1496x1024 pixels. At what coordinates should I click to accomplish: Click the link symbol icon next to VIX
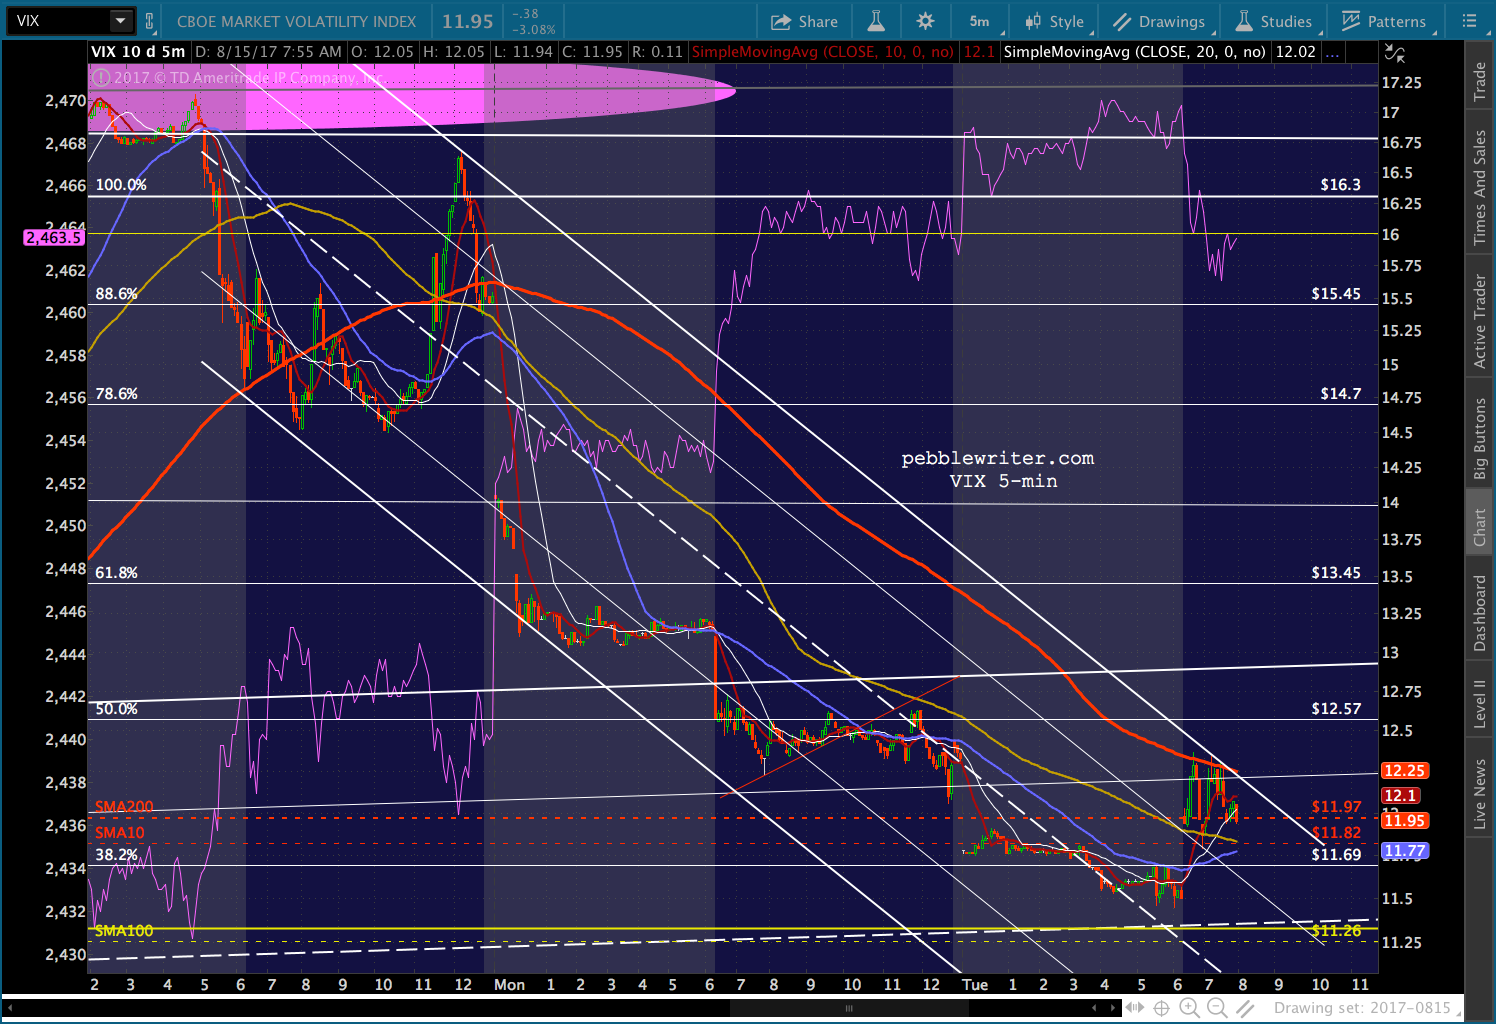pos(150,21)
